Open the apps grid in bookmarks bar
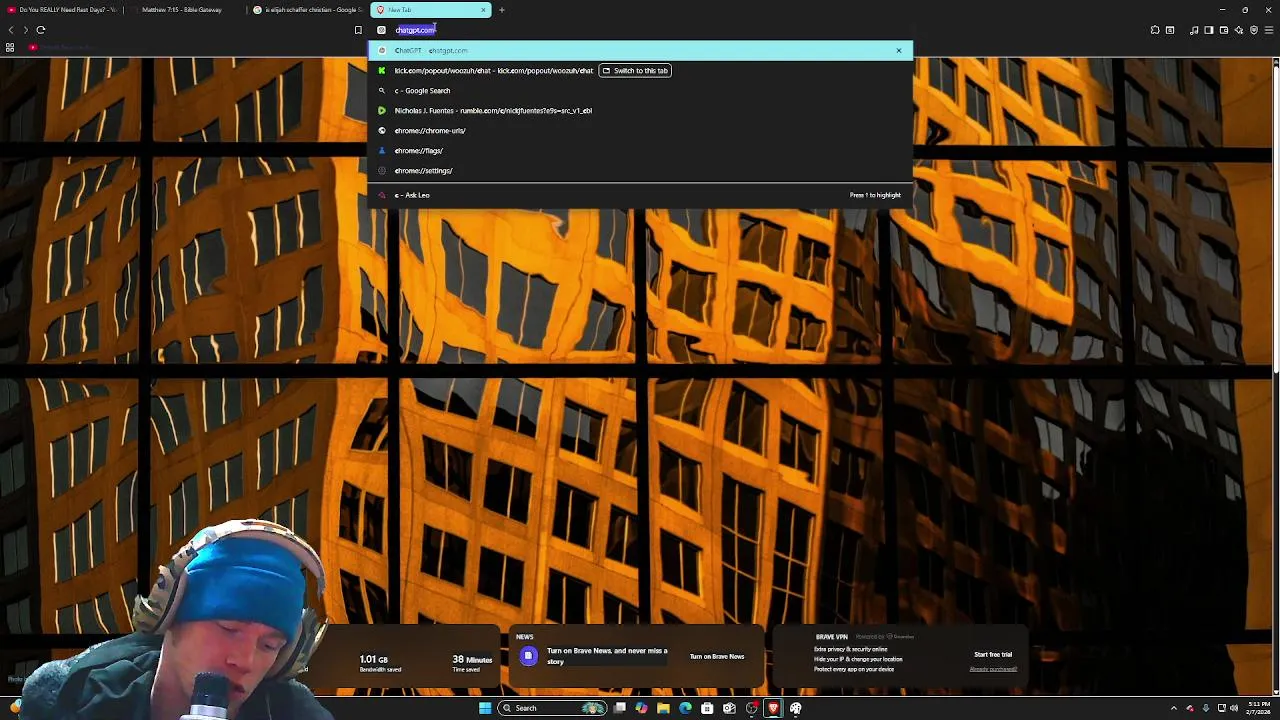The width and height of the screenshot is (1280, 720). (10, 47)
